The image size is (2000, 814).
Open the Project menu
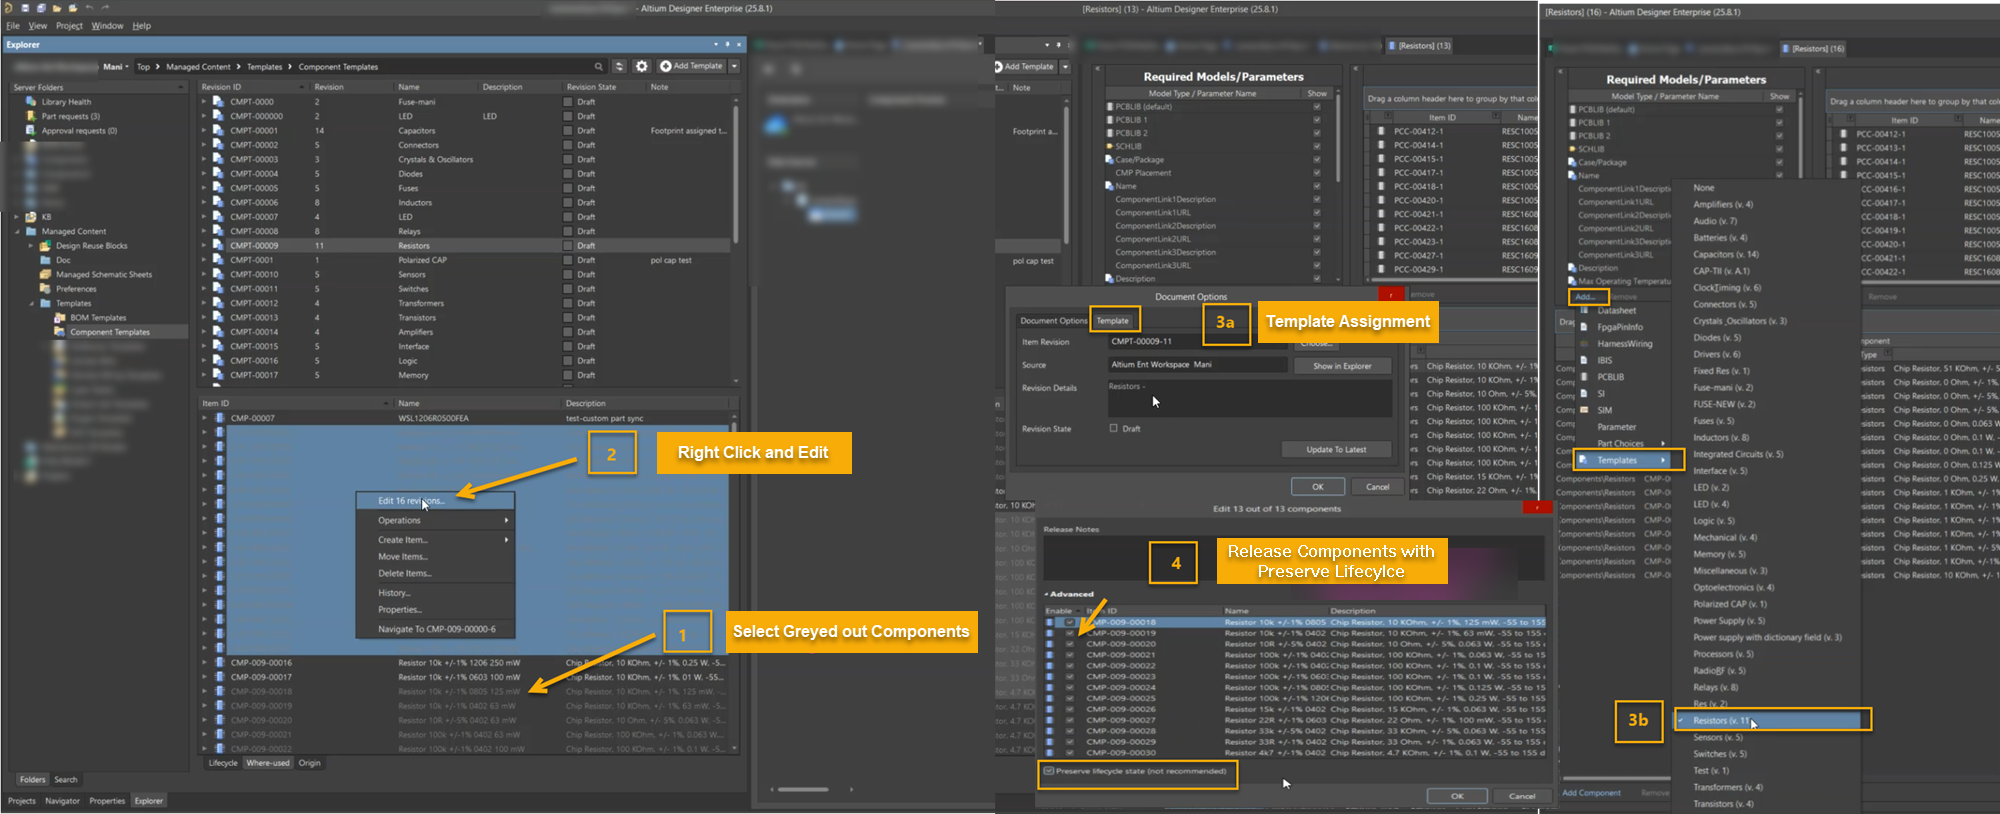coord(69,26)
